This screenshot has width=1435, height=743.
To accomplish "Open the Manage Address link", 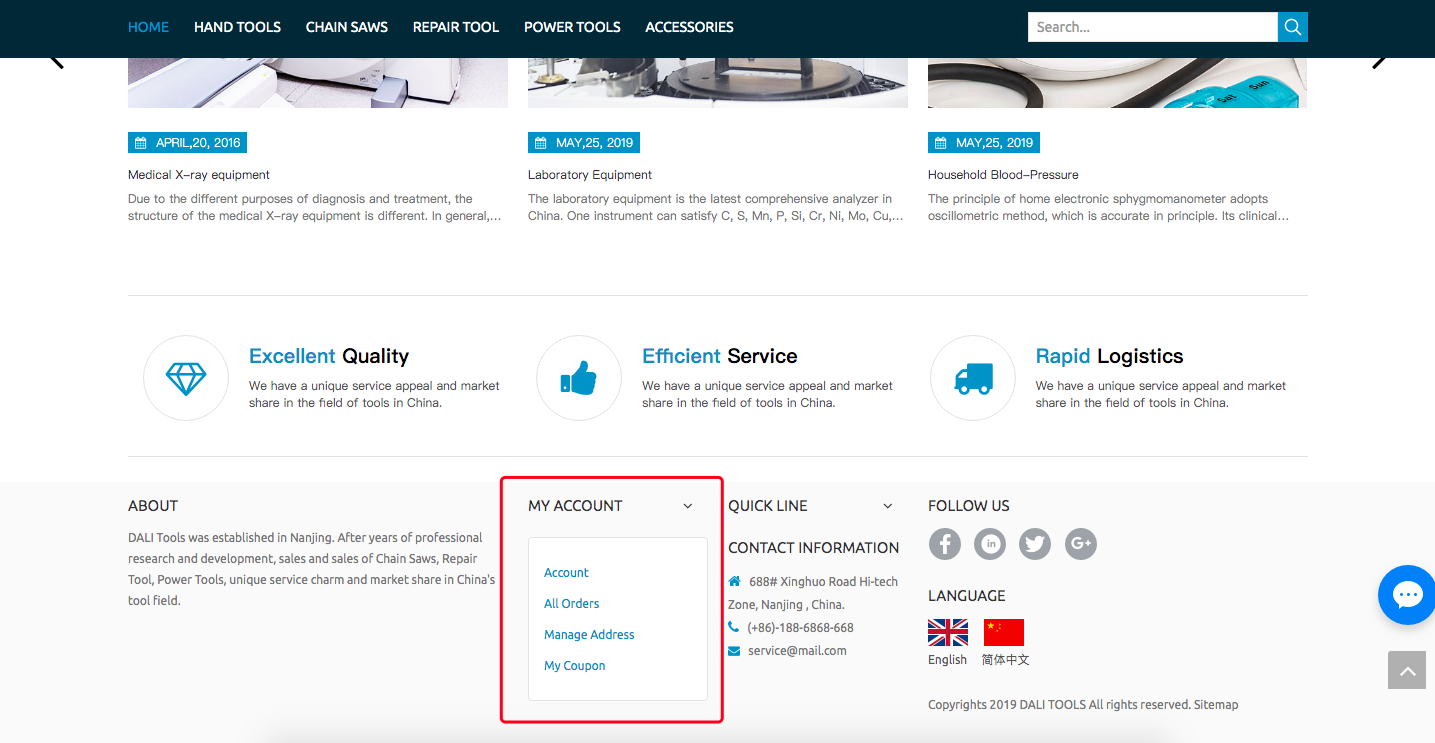I will coord(589,635).
